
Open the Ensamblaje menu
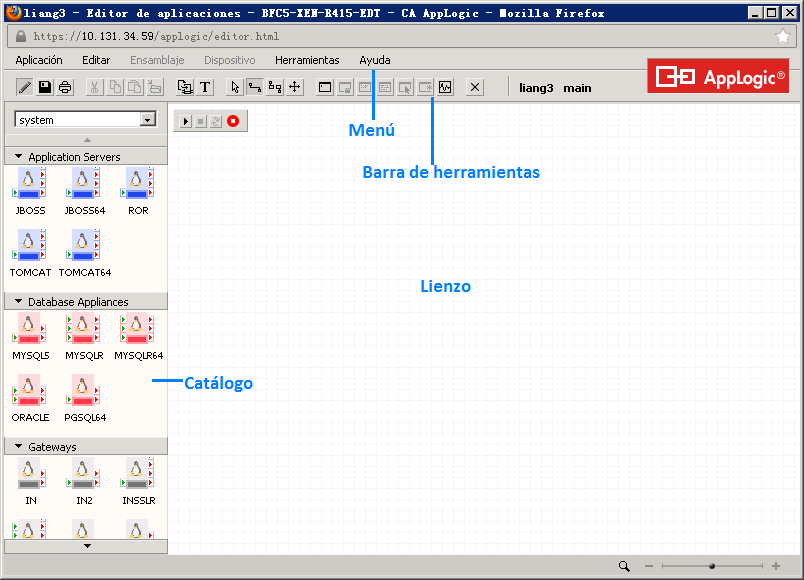point(157,60)
